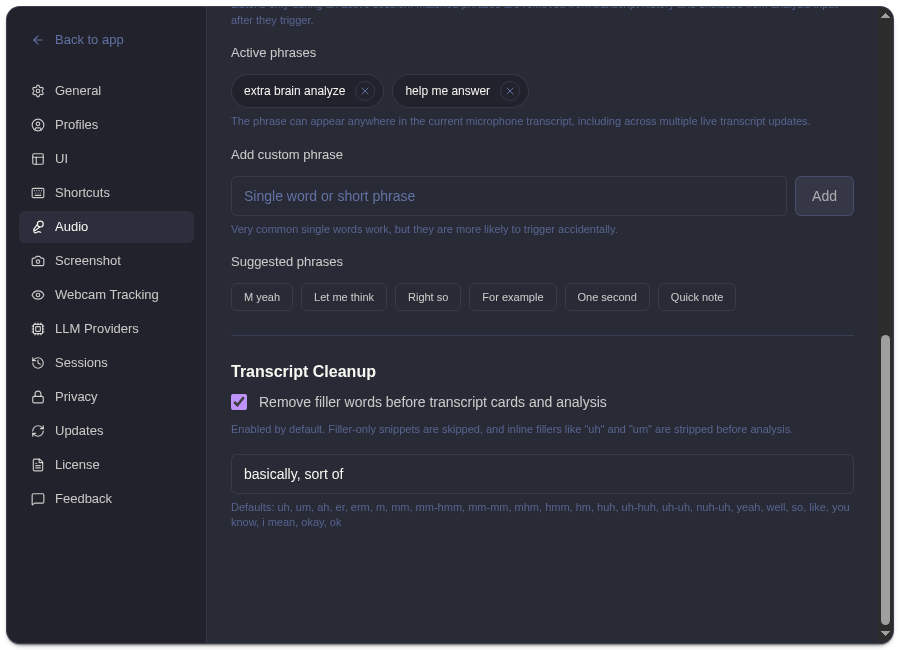Click the Sessions history icon
This screenshot has height=650, width=900.
[x=38, y=363]
